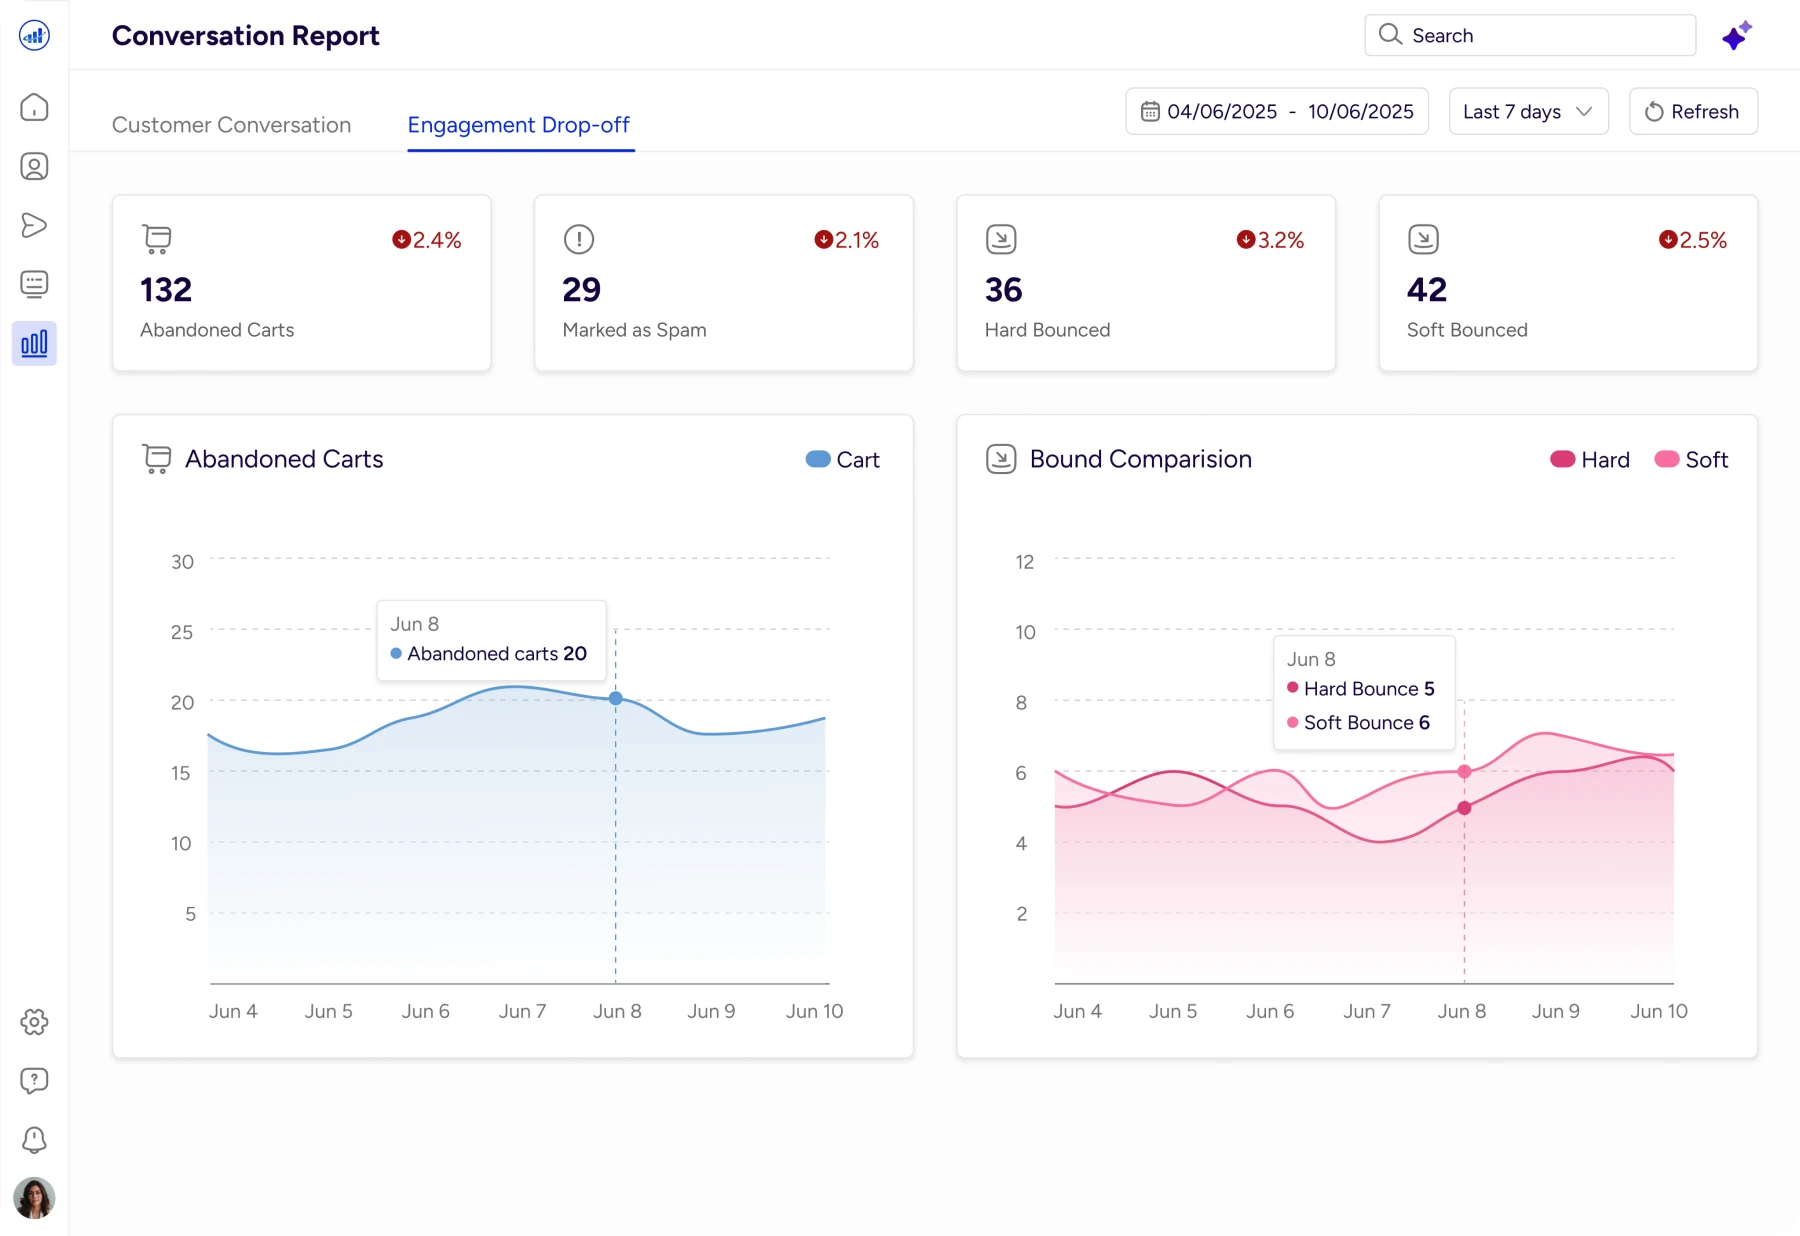Open the user profile avatar

[34, 1197]
